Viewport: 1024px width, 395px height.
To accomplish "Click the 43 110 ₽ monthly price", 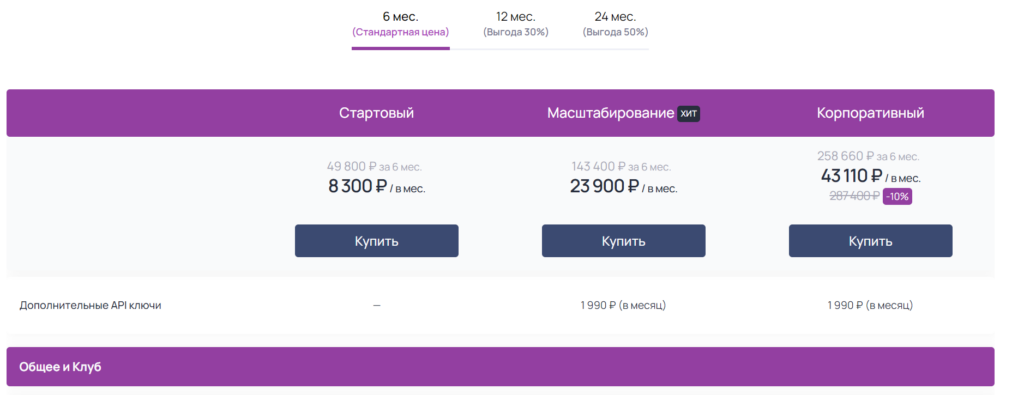I will point(852,176).
